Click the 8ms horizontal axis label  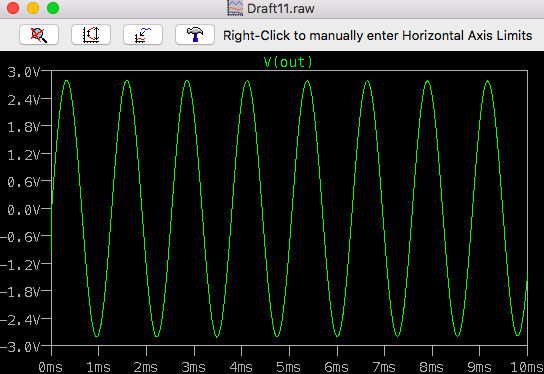point(431,367)
